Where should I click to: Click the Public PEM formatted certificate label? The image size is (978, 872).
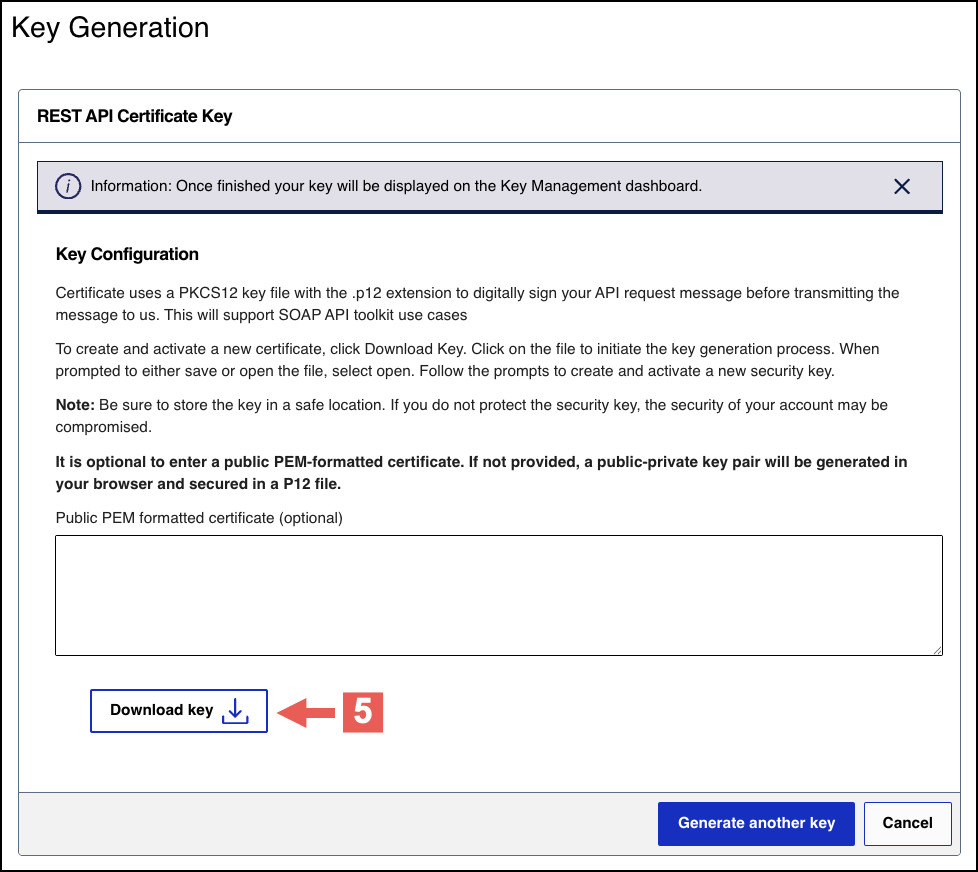tap(199, 518)
